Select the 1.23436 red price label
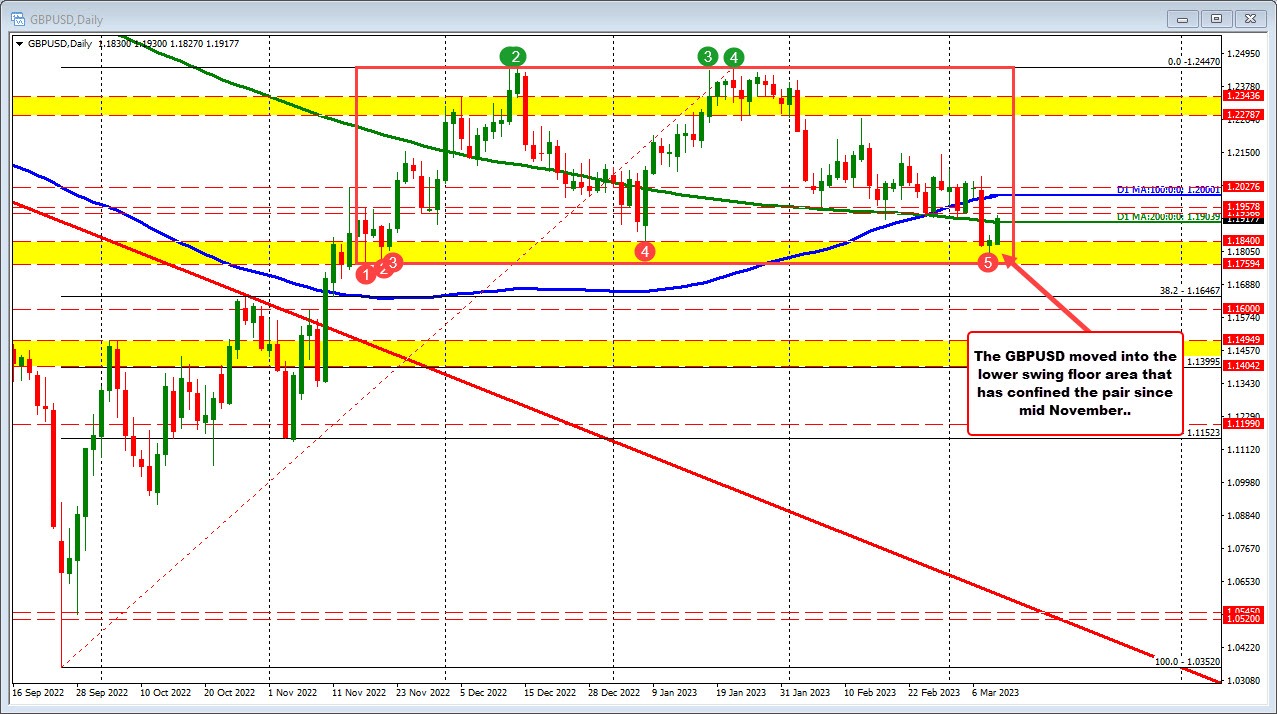 coord(1245,97)
